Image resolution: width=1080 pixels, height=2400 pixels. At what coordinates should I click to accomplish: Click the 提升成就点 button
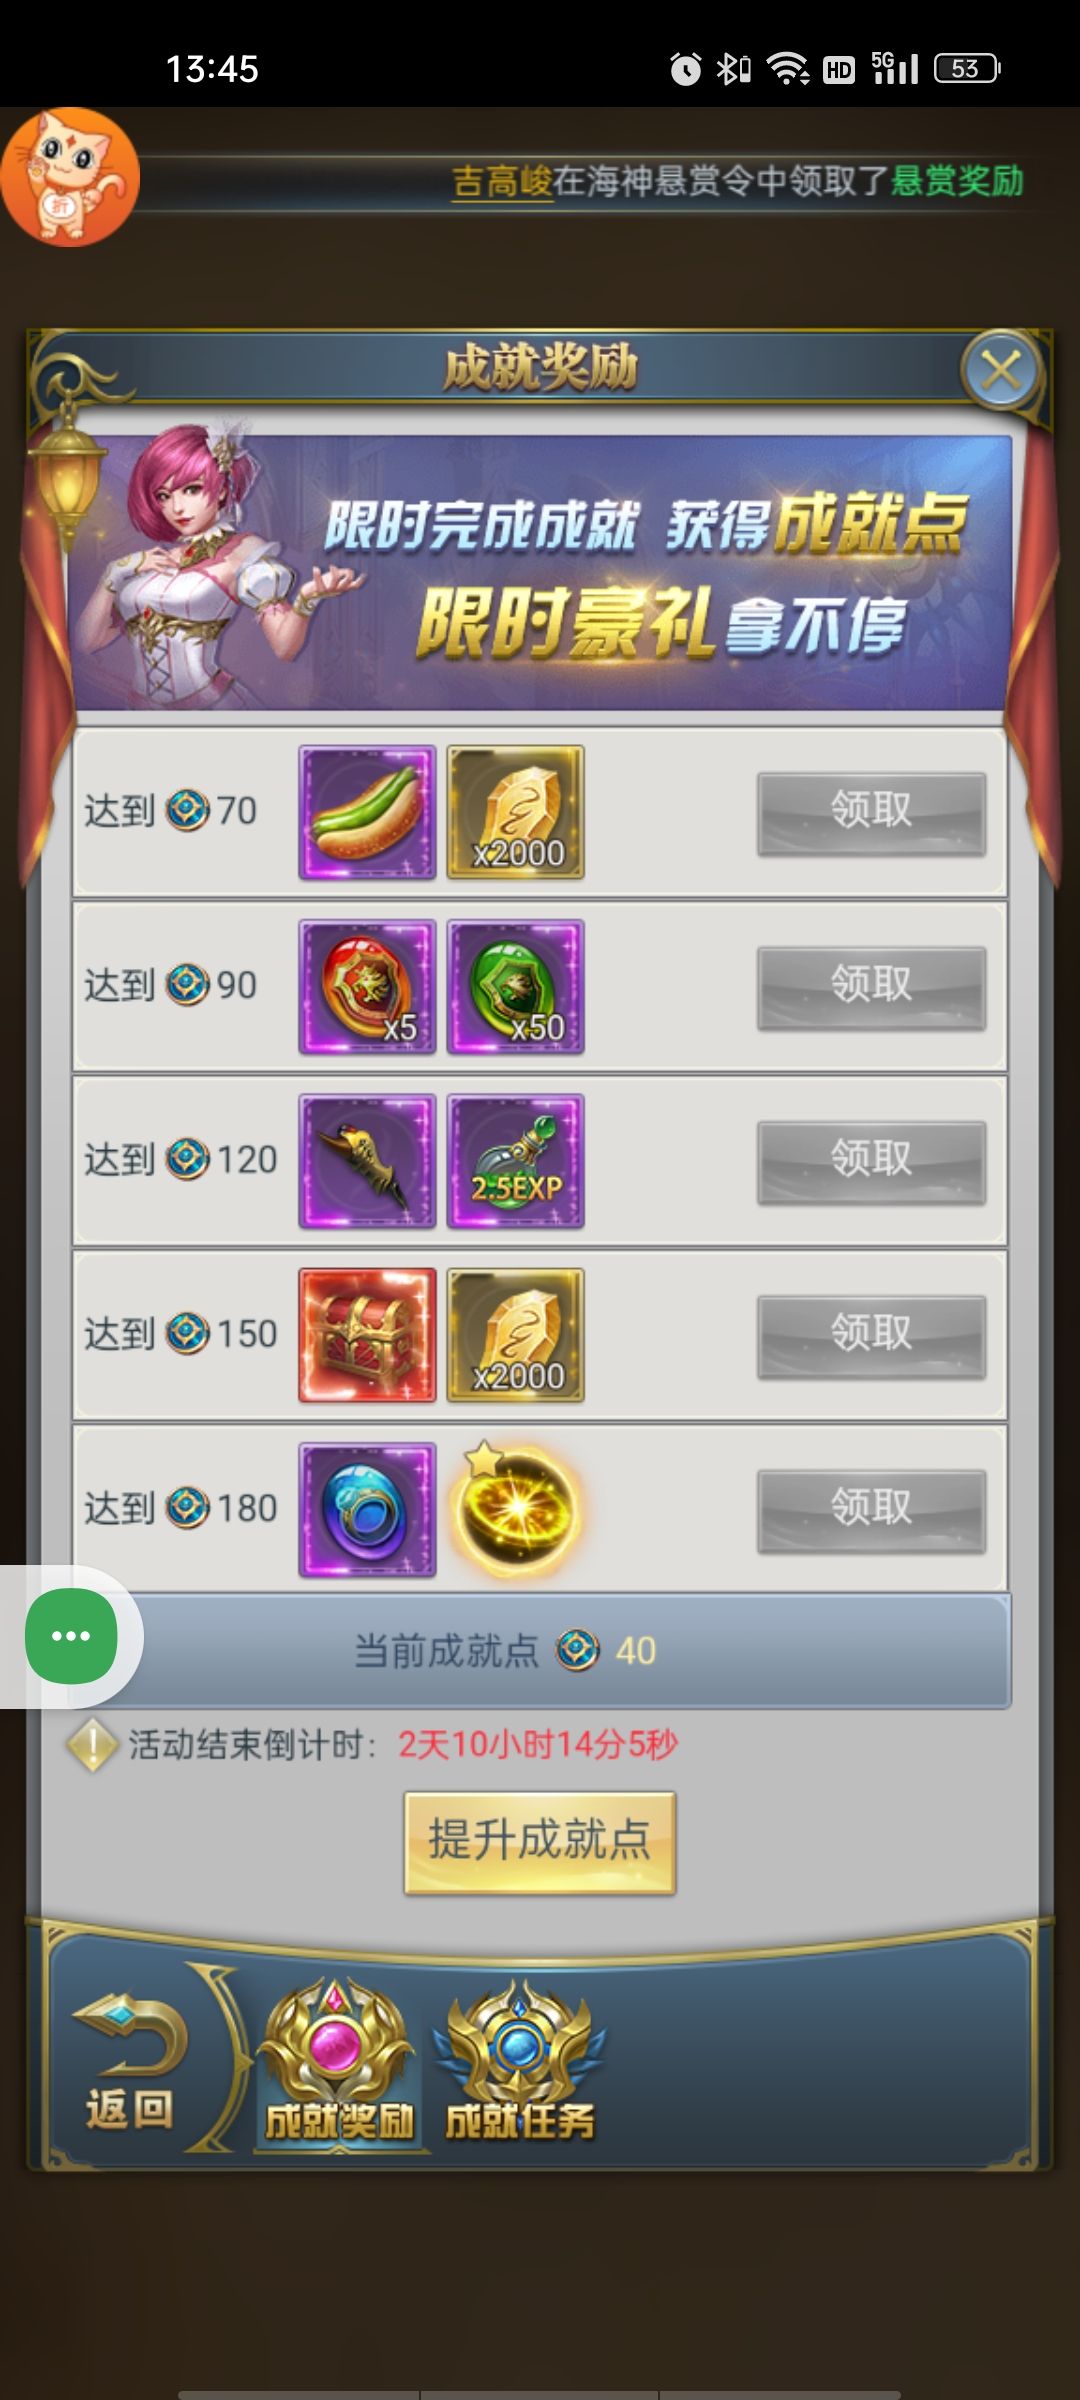(x=540, y=1842)
